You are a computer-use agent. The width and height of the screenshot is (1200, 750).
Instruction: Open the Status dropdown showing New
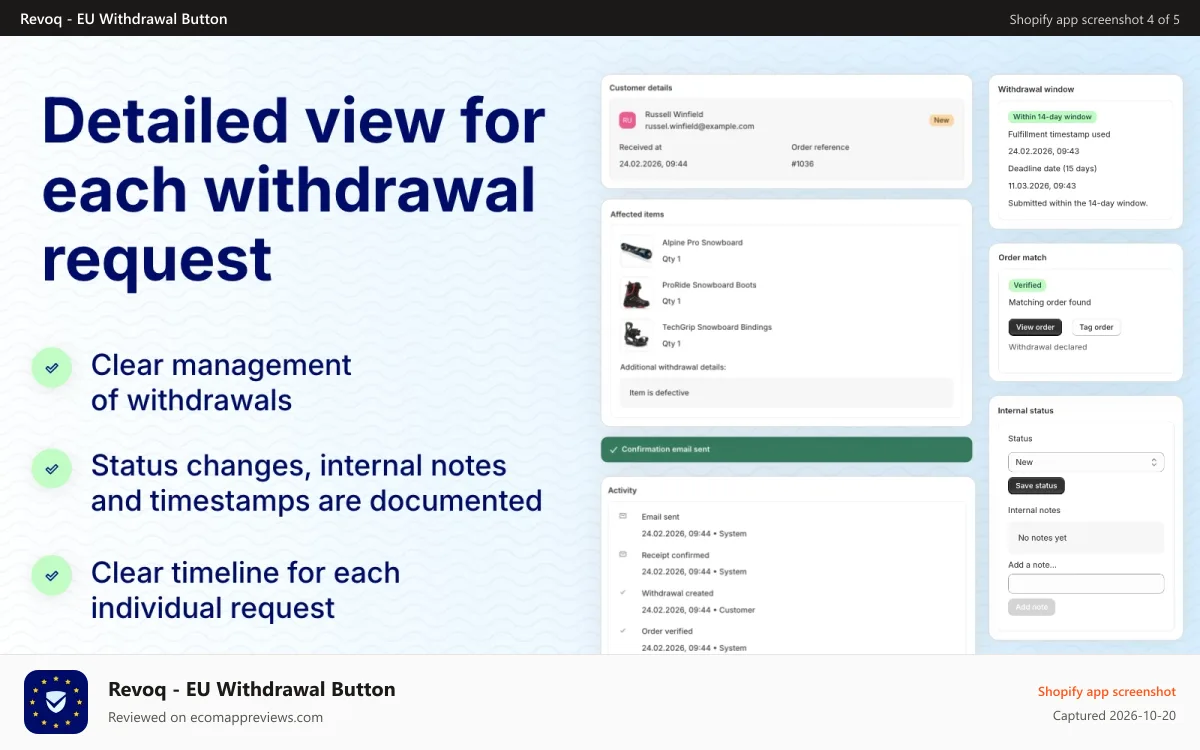pos(1086,462)
